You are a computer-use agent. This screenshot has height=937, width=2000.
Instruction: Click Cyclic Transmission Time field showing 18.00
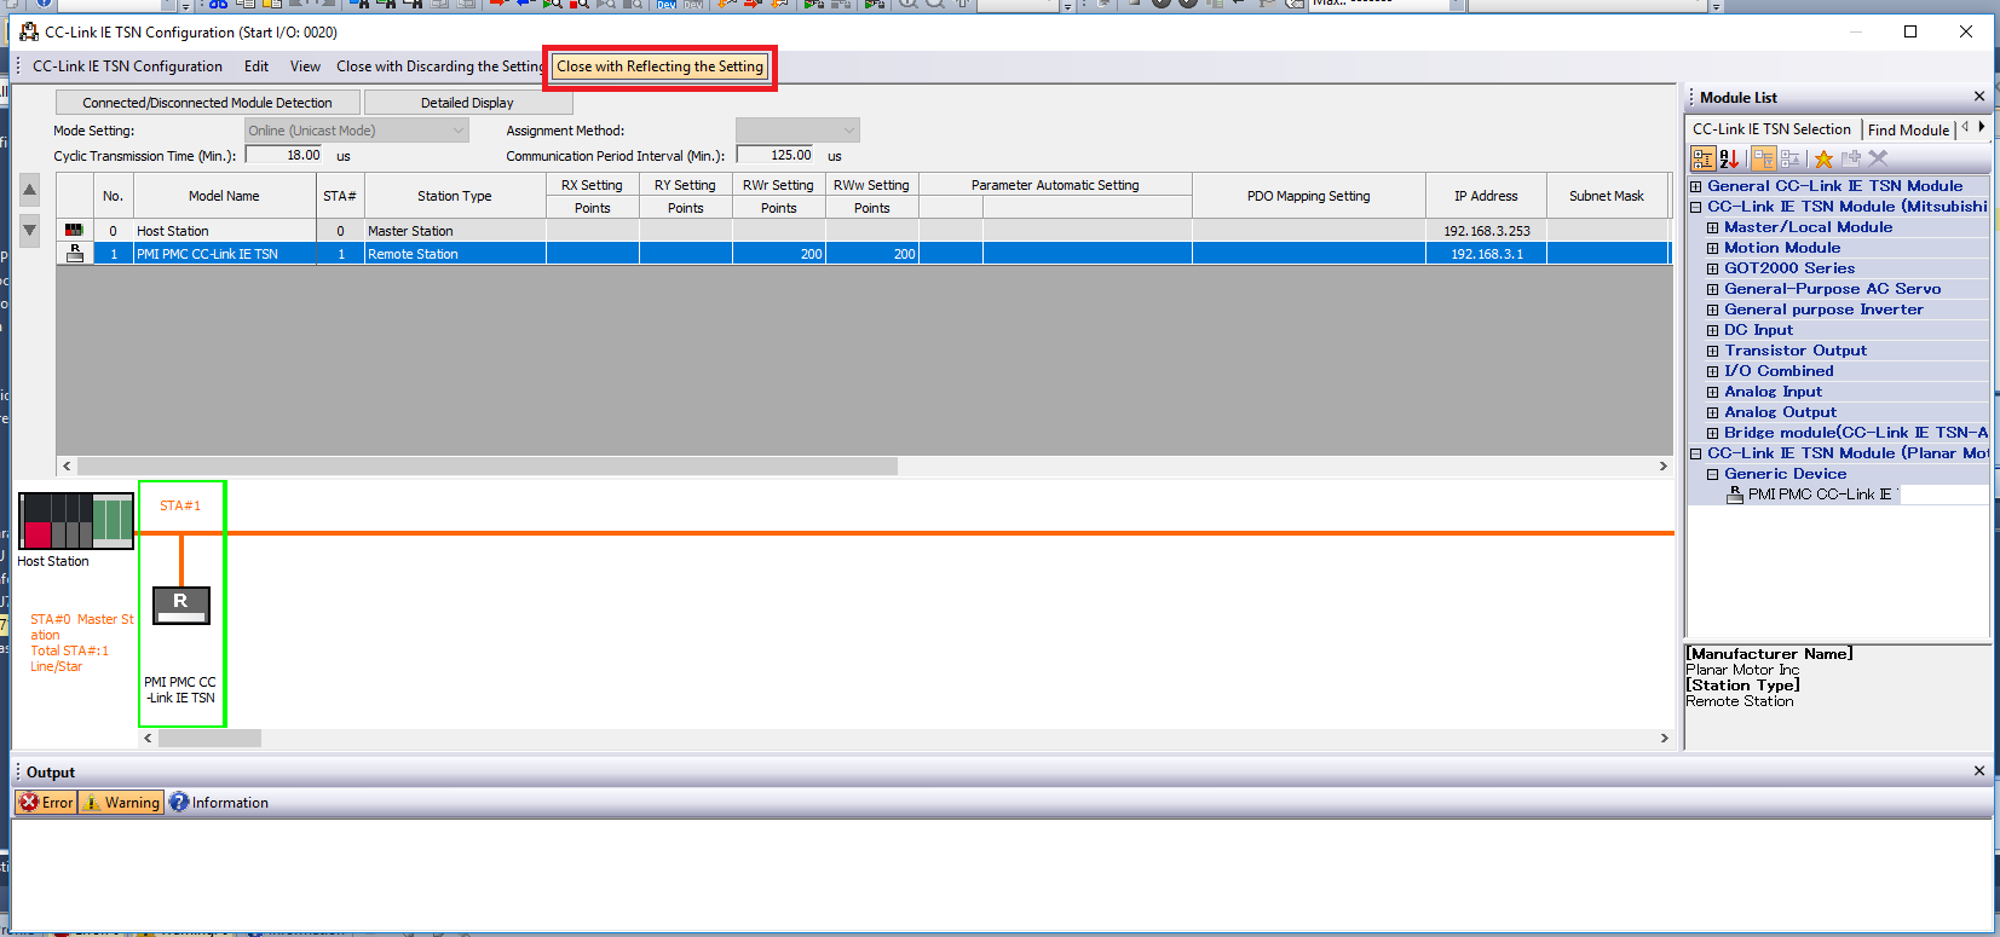point(284,155)
